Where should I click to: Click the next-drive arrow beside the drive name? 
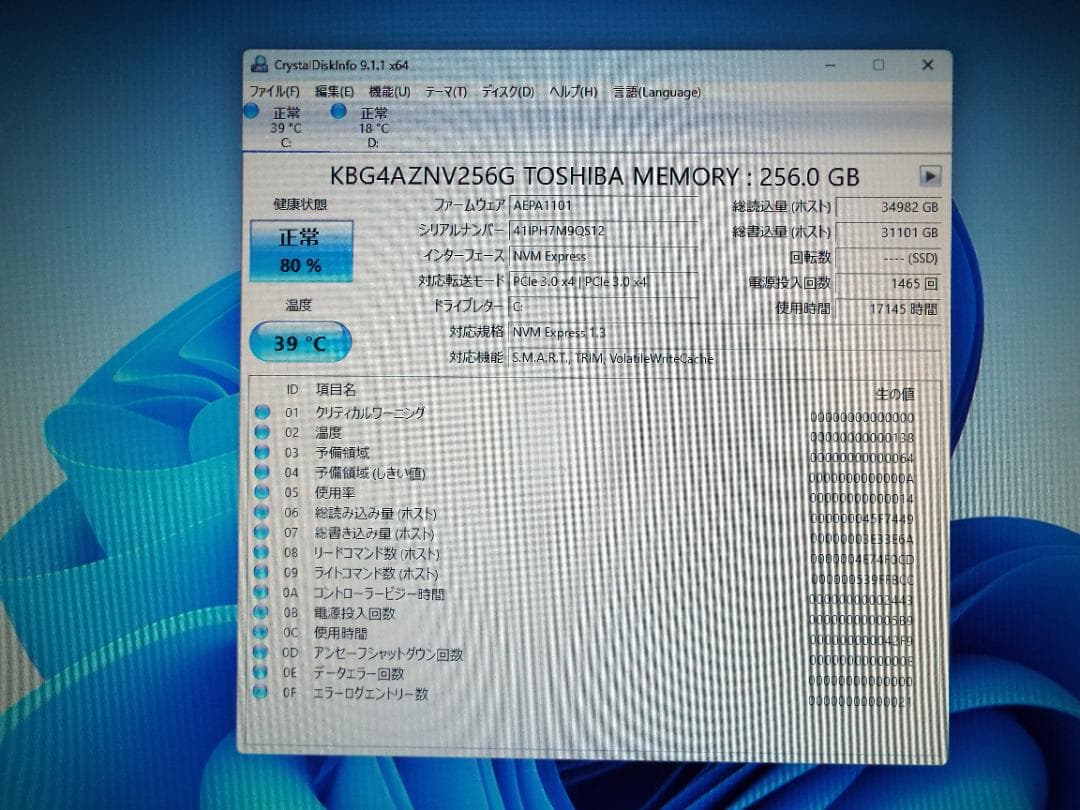click(929, 176)
